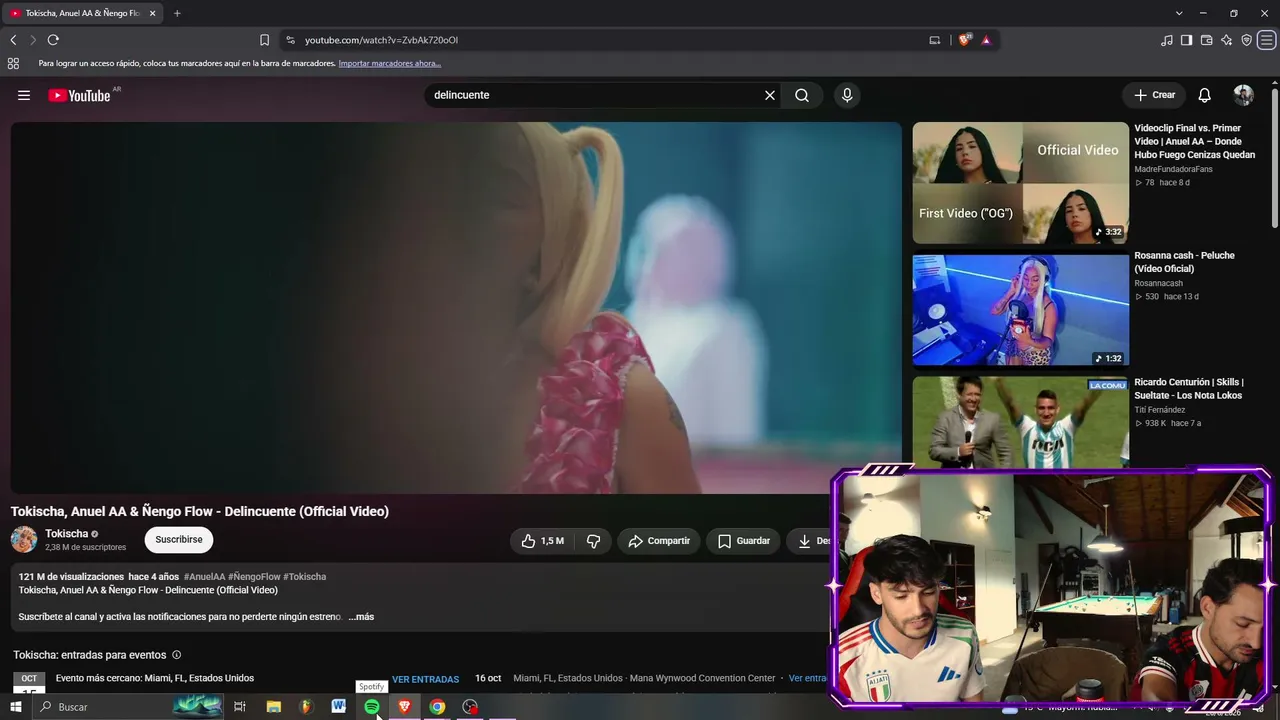Screen dimensions: 1280x720
Task: Open Spotify from the taskbar
Action: [x=372, y=707]
